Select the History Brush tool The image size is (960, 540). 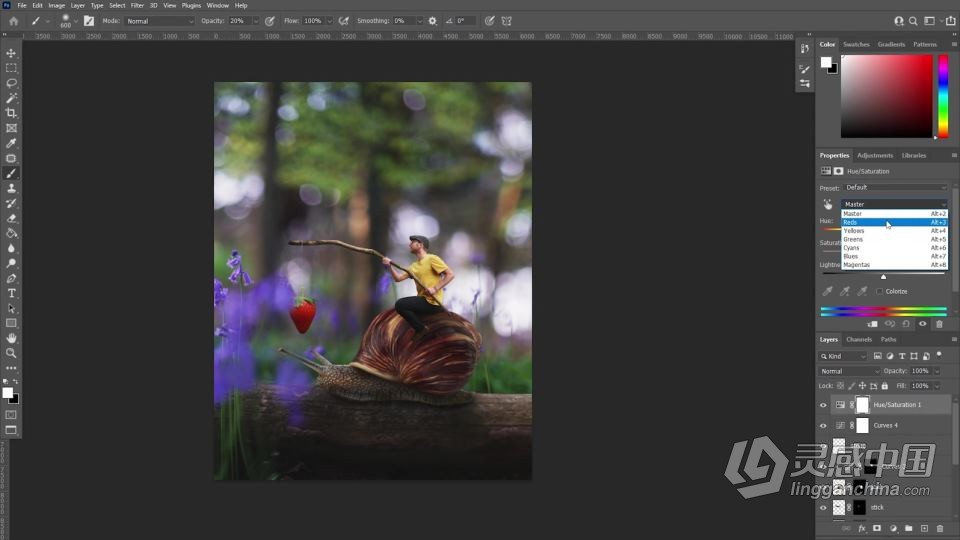(x=11, y=203)
